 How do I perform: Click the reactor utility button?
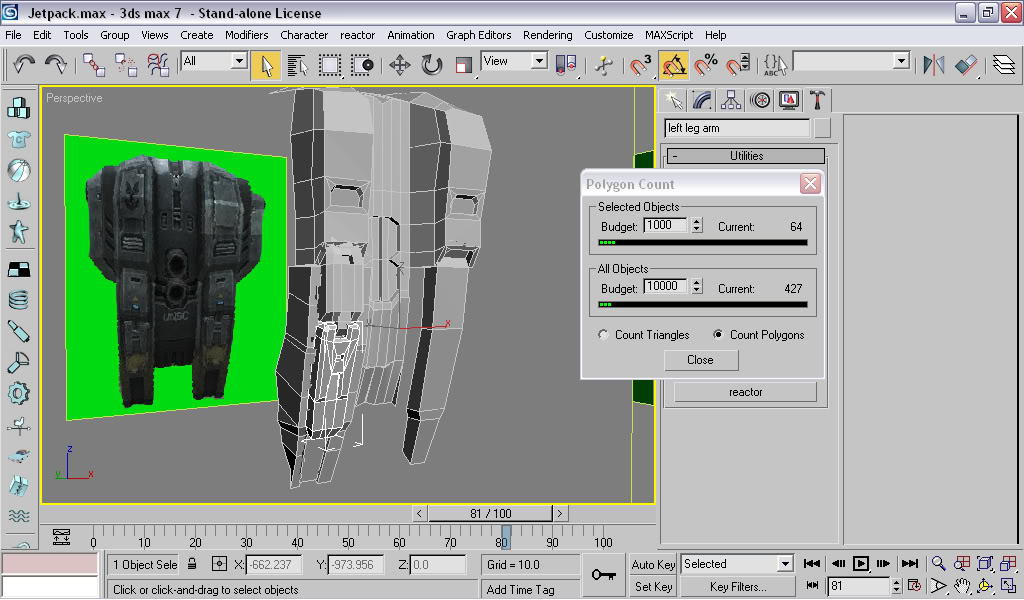click(745, 392)
